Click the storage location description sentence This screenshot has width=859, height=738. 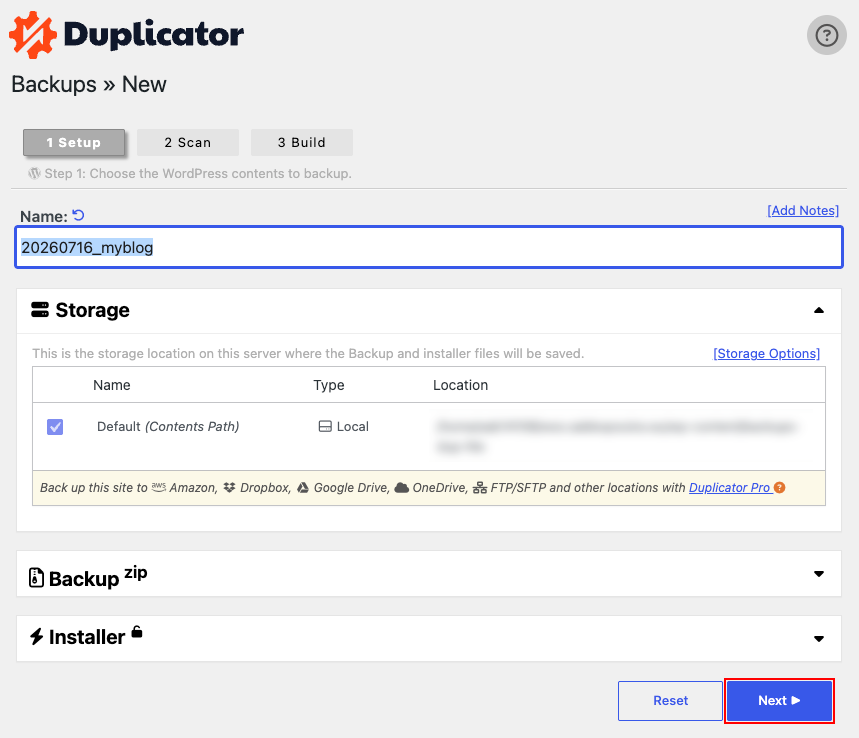pyautogui.click(x=308, y=353)
